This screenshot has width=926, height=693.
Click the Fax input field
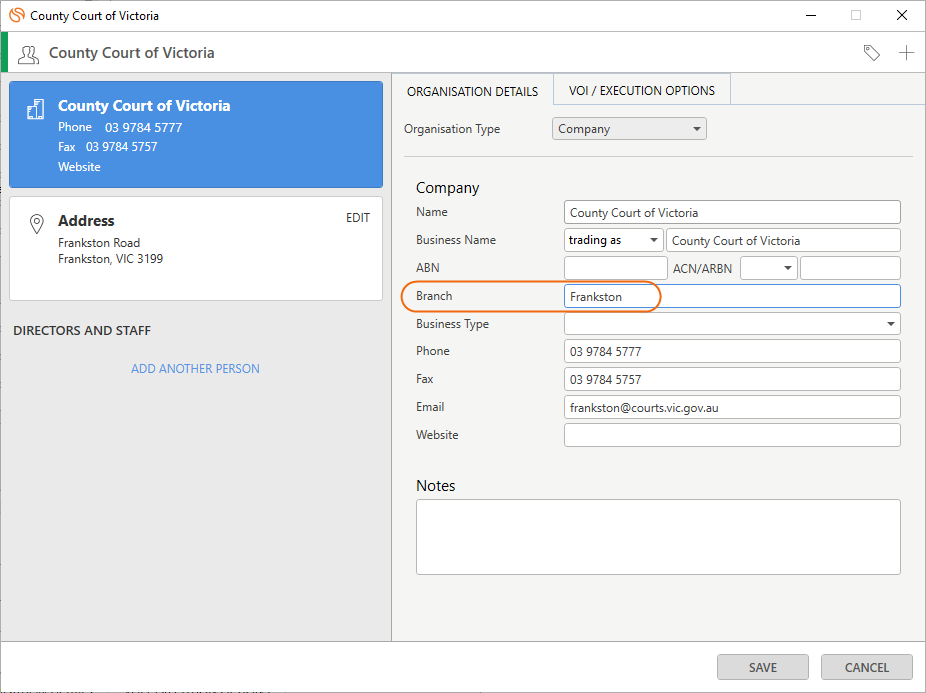pos(732,379)
